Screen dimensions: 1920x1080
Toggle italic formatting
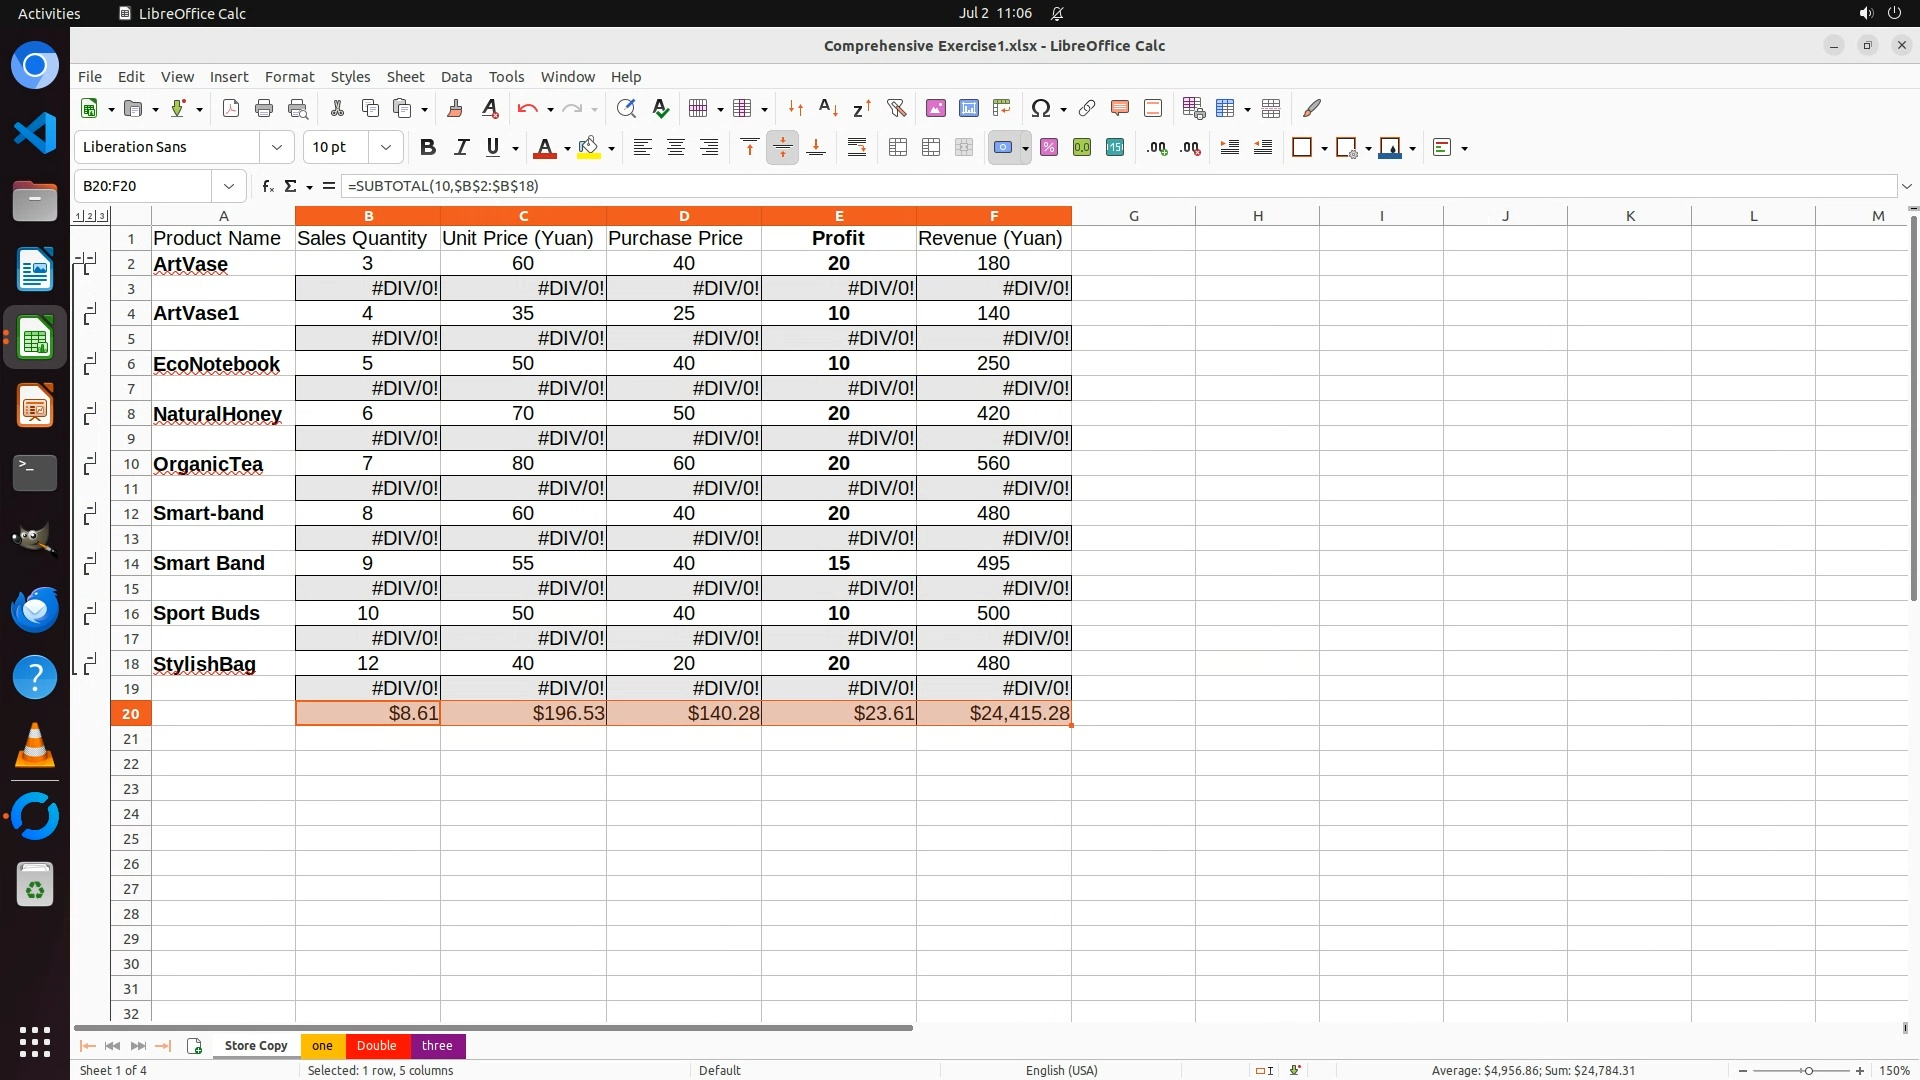461,148
